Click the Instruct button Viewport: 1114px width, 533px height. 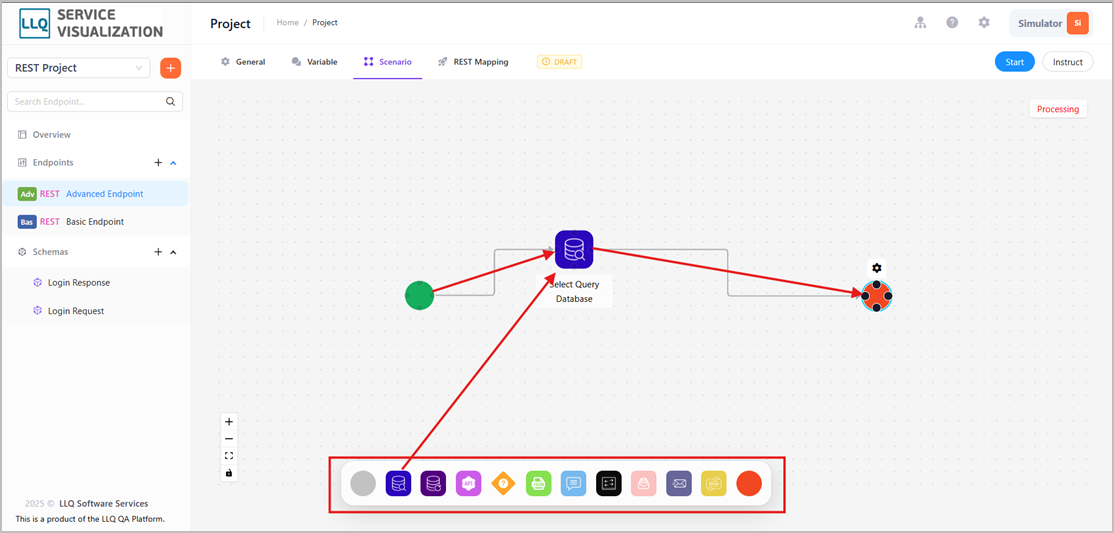click(x=1067, y=62)
